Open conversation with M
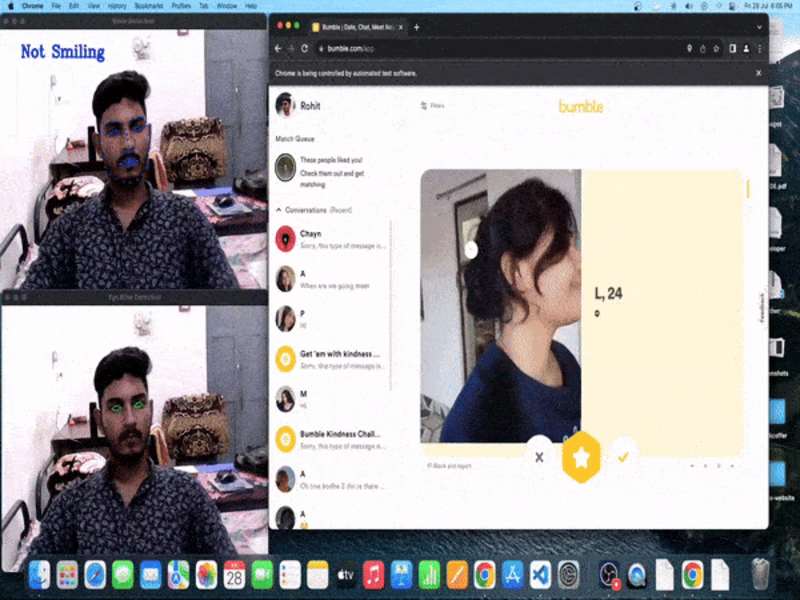This screenshot has width=800, height=600. click(332, 399)
